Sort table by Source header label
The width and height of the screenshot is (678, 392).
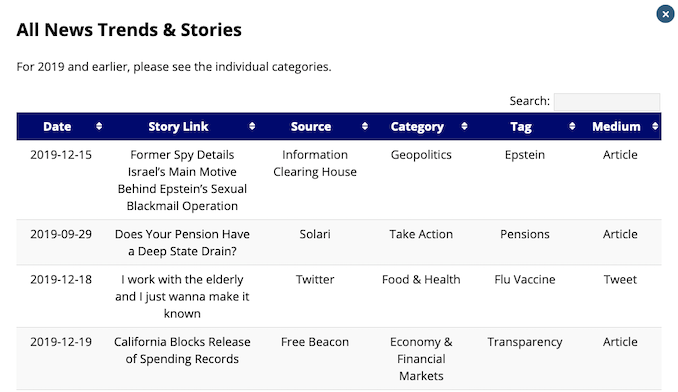click(x=311, y=127)
